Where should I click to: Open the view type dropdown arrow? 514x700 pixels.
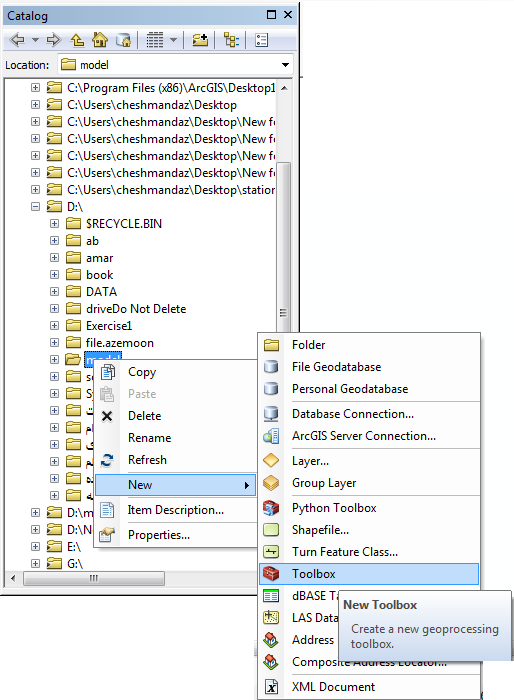click(174, 40)
